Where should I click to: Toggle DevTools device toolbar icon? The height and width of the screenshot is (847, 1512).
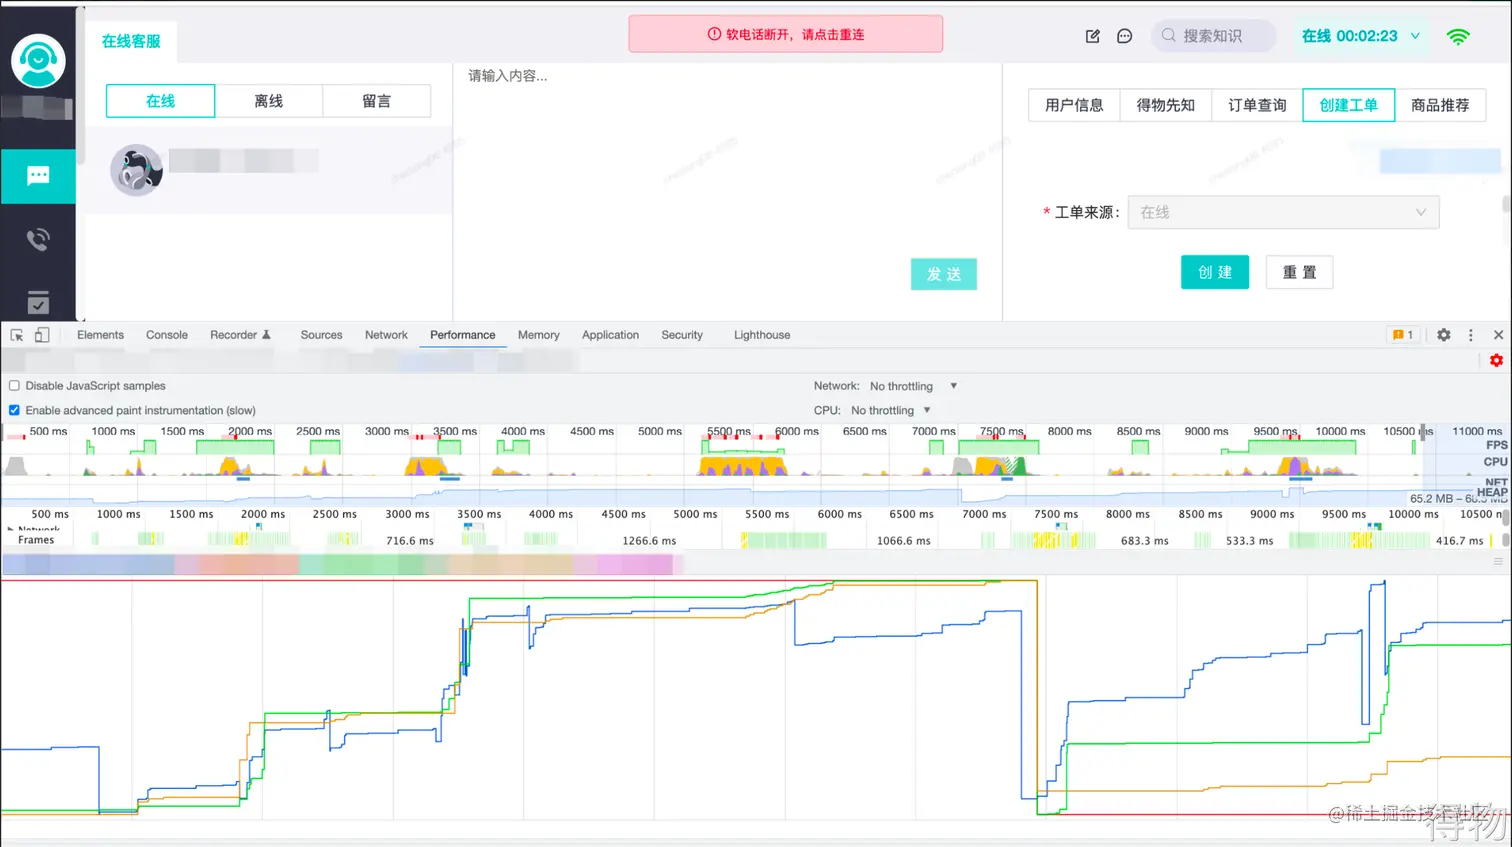[42, 335]
